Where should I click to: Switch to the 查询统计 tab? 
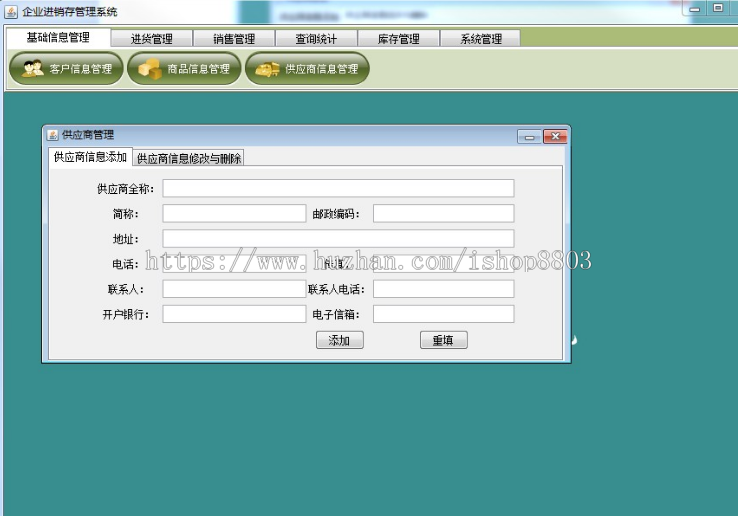point(316,39)
